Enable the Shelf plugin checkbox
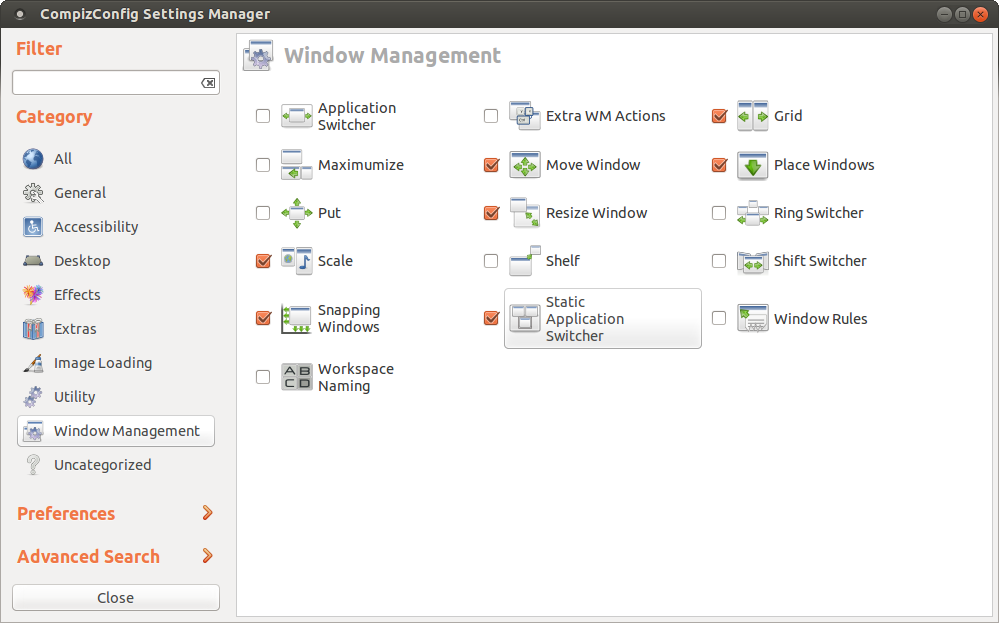 coord(491,261)
